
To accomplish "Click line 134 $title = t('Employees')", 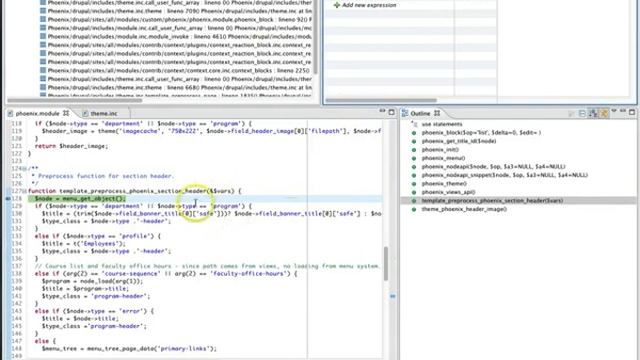I will click(83, 244).
